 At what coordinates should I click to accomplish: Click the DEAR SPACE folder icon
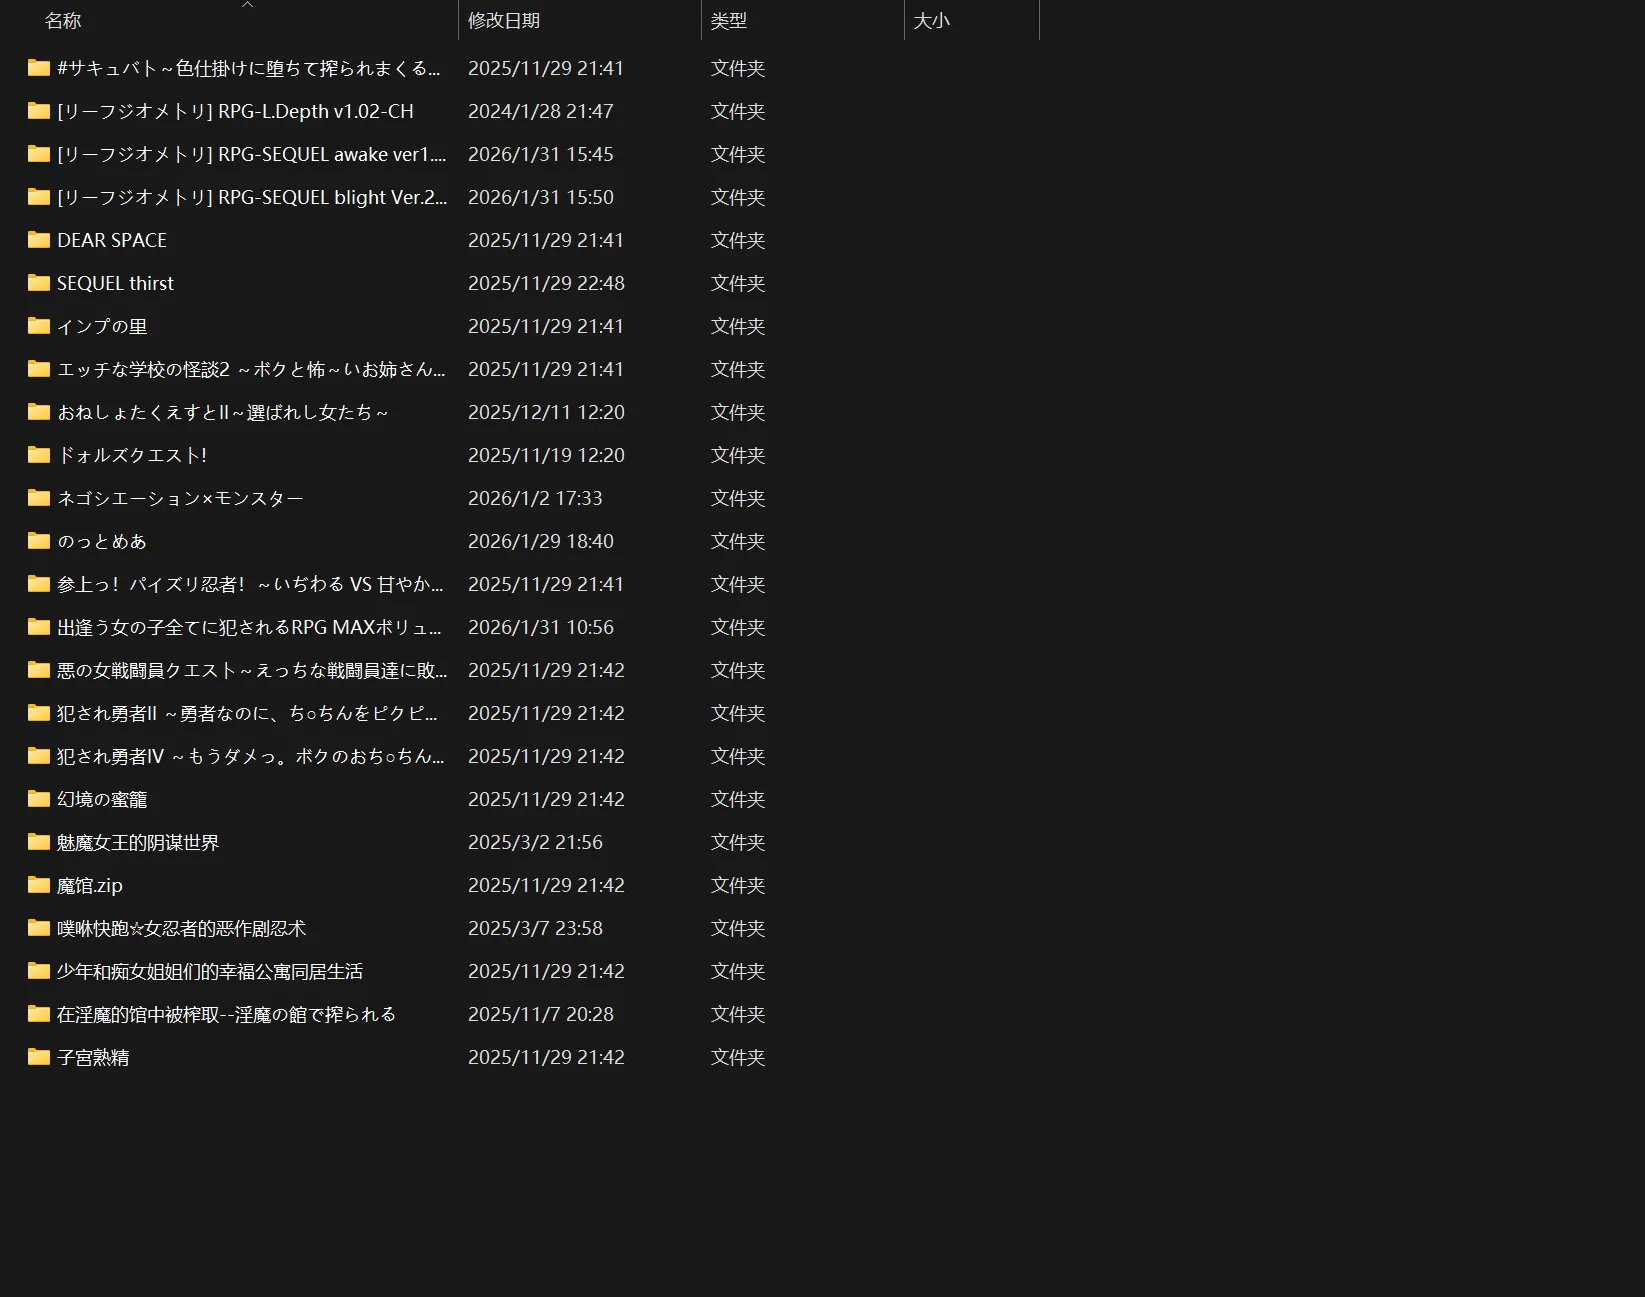39,240
